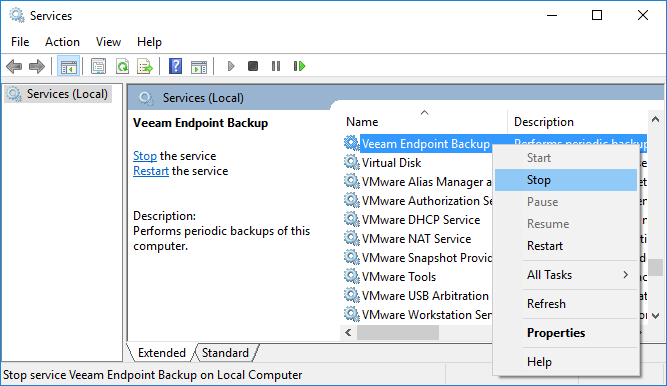667x386 pixels.
Task: Maximize the Services window
Action: (x=597, y=15)
